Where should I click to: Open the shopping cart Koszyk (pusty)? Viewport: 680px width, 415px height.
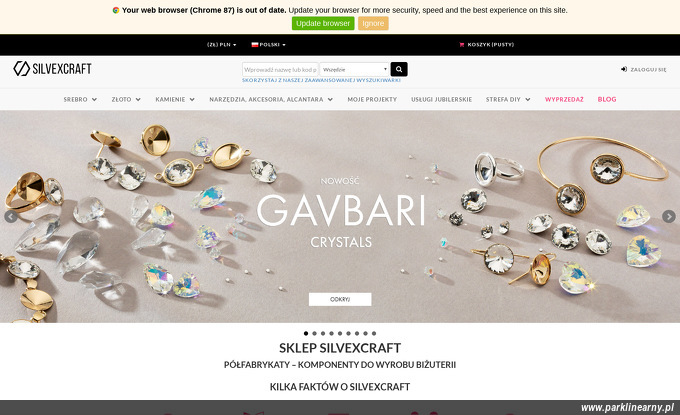pos(486,45)
